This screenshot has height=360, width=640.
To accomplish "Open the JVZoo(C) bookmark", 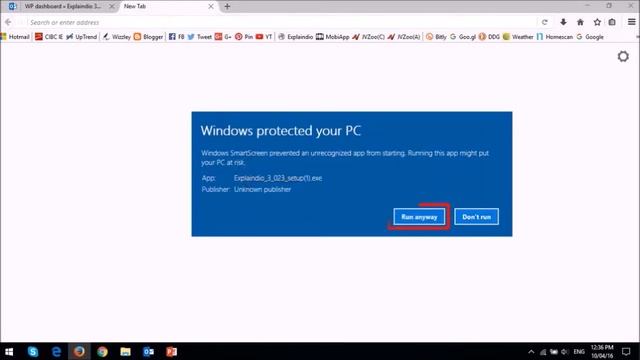I will pyautogui.click(x=369, y=37).
